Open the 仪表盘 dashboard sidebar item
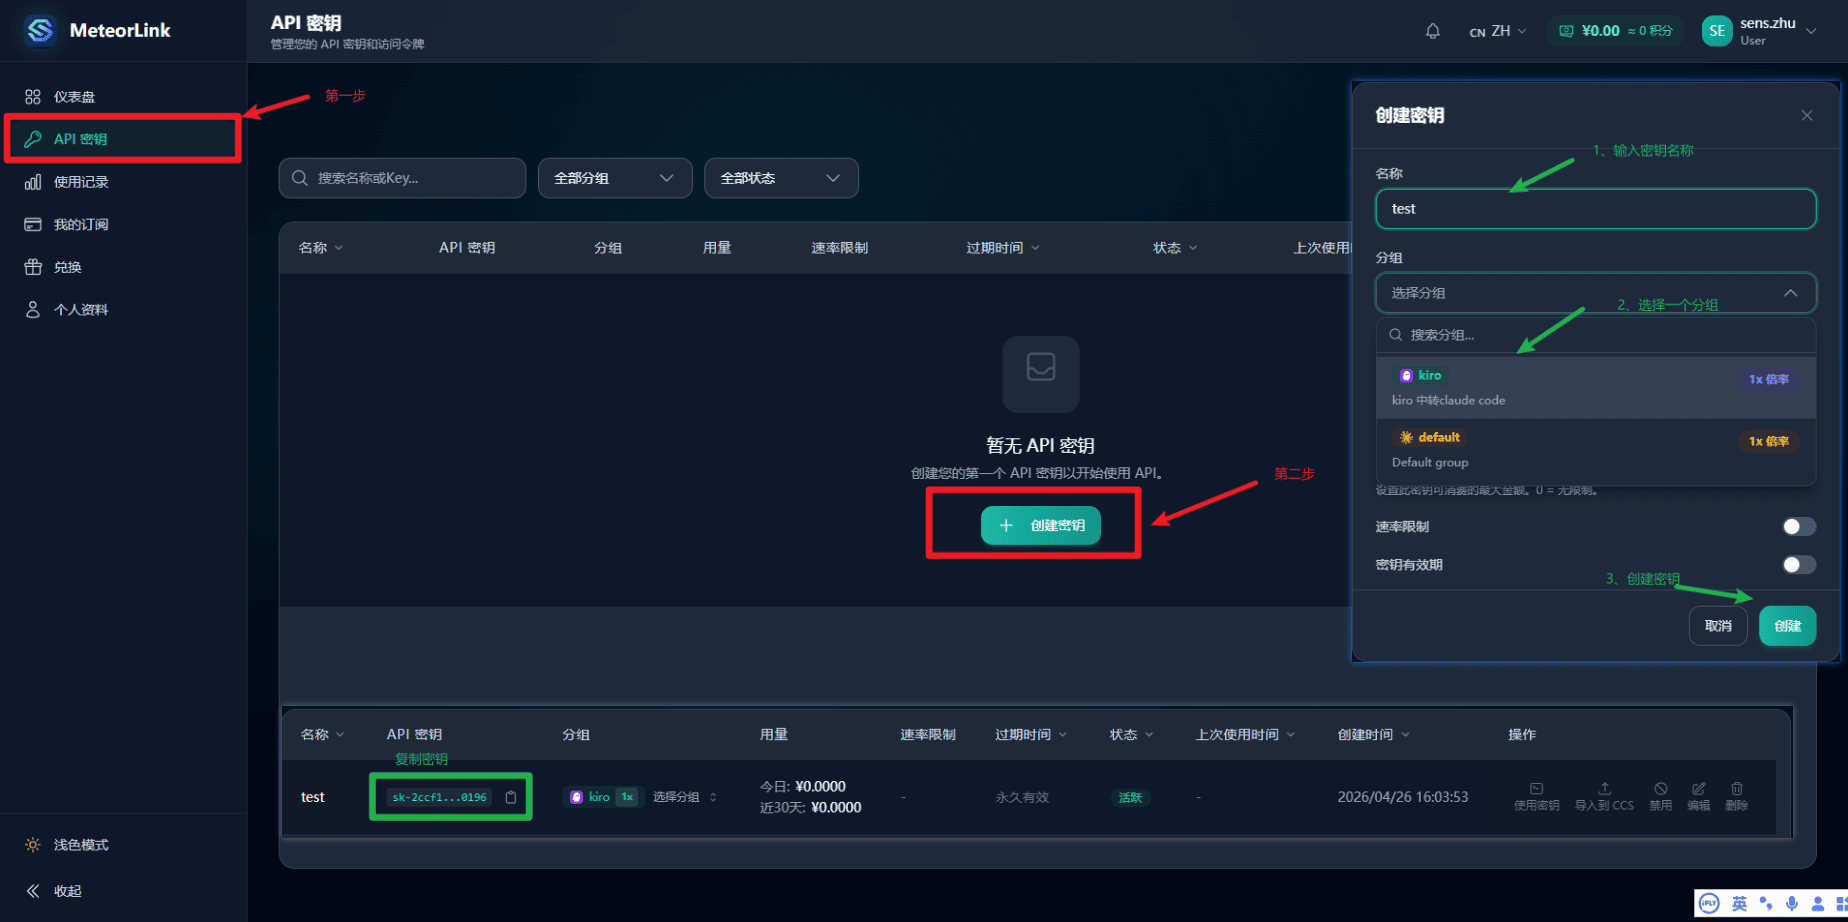The width and height of the screenshot is (1848, 922). (x=123, y=97)
